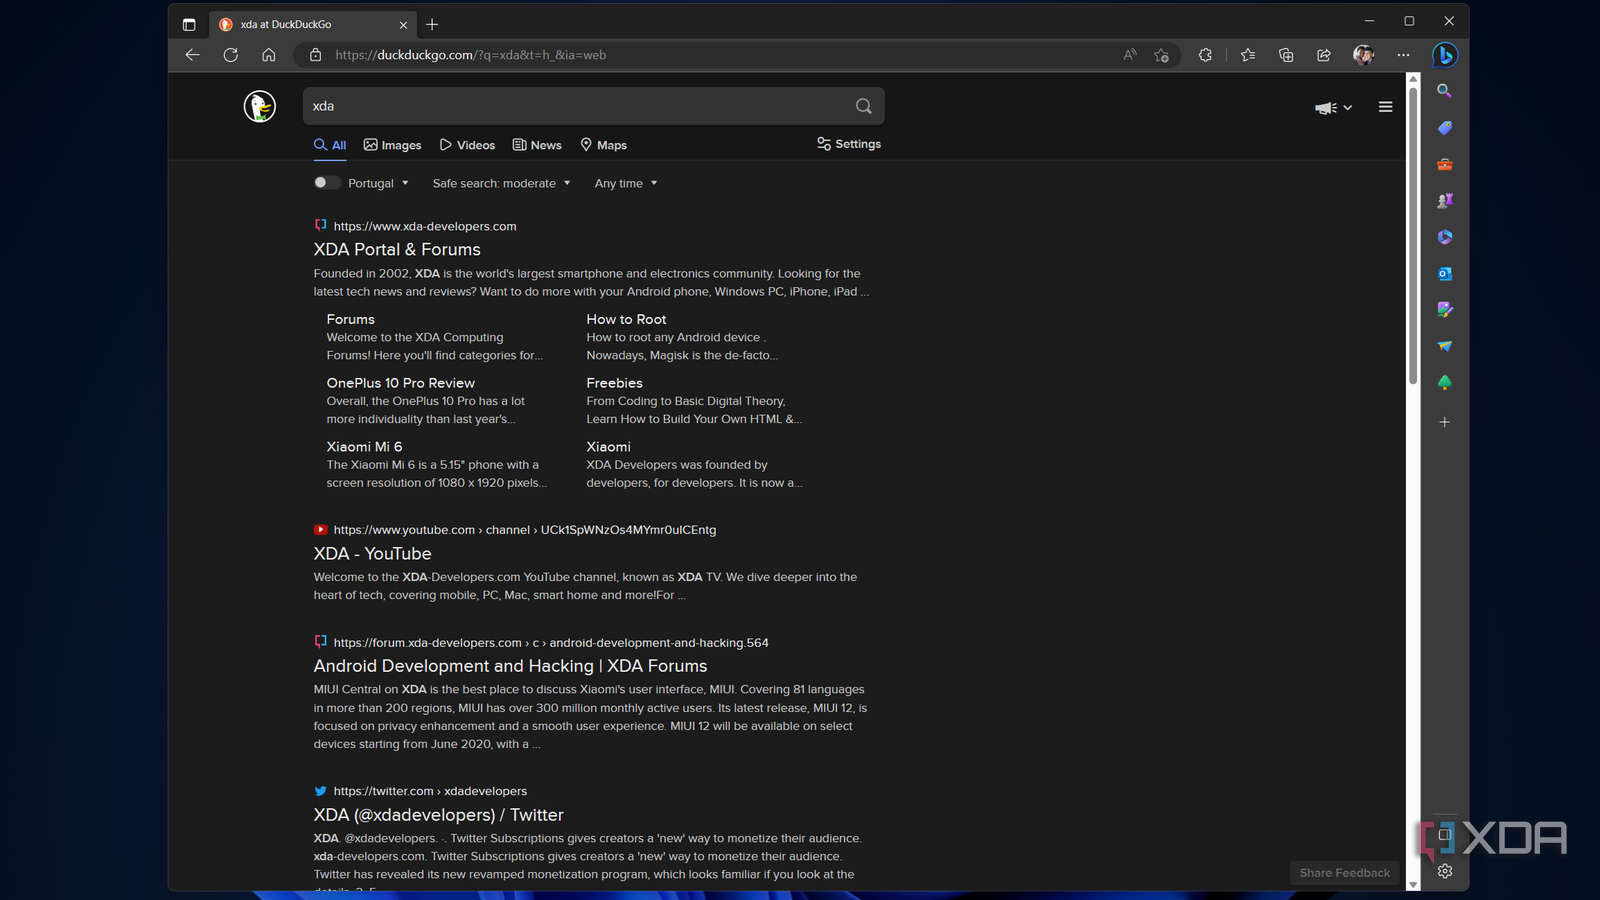
Task: Open the XDA Portal & Forums result
Action: coord(397,250)
